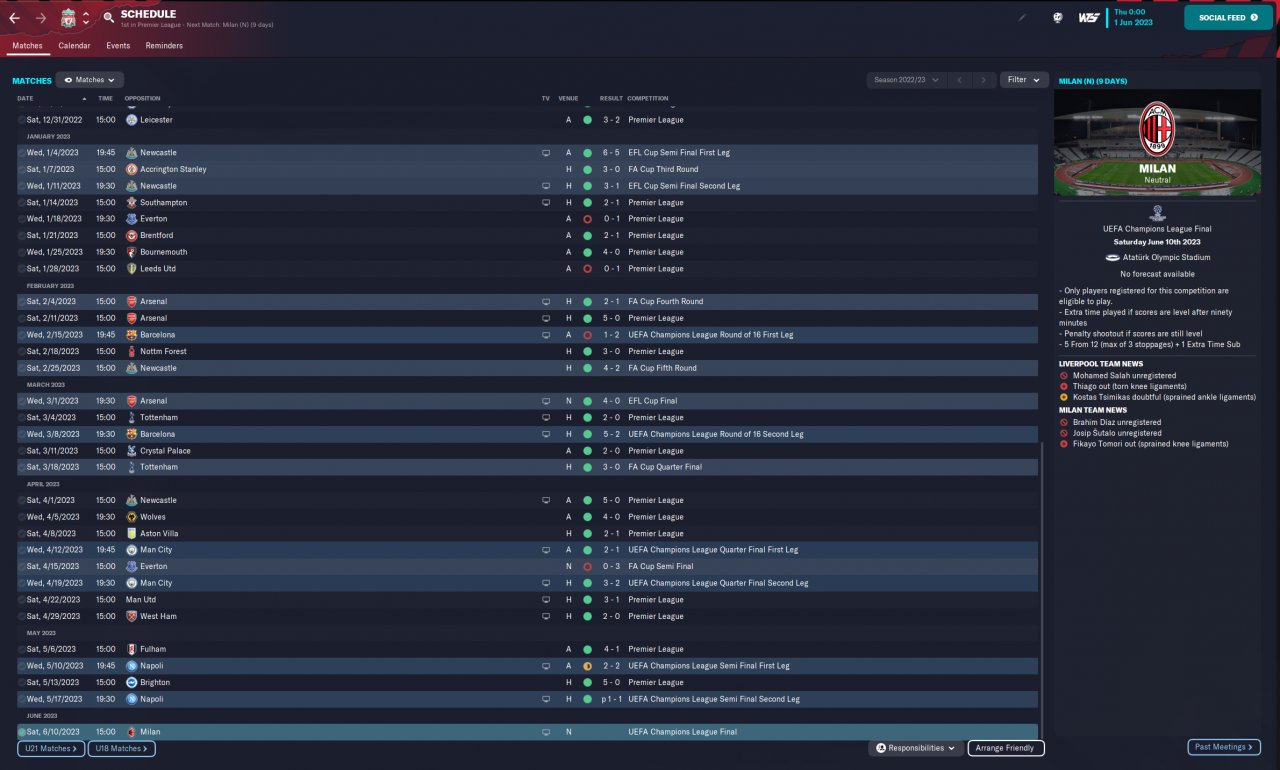Viewport: 1280px width, 770px height.
Task: Click Brahim Díaz unregistered news item
Action: tap(1116, 422)
